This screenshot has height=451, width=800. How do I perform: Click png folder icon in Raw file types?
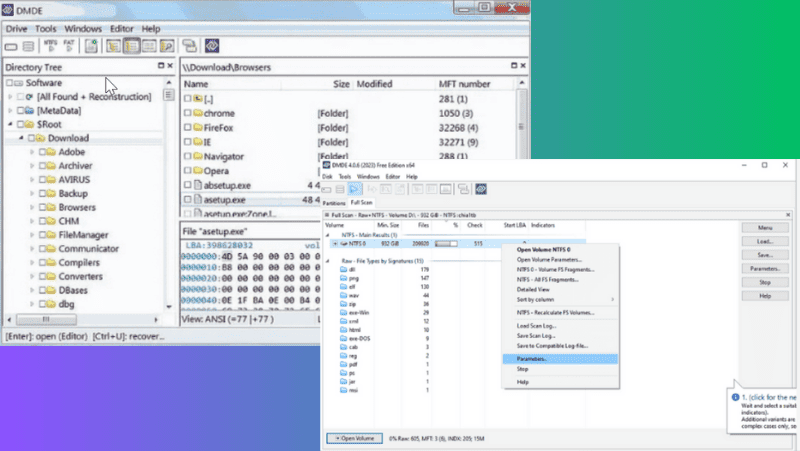(x=343, y=278)
